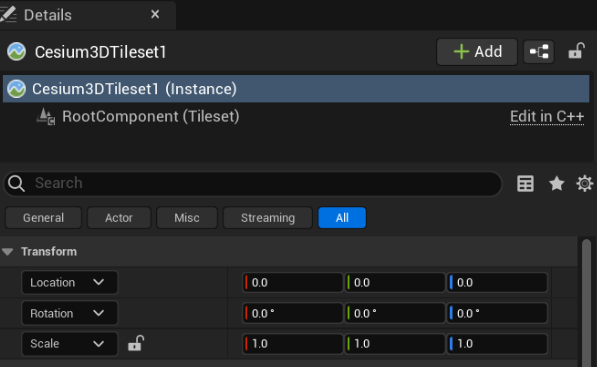
Task: Open the Edit in C++ link
Action: (547, 116)
